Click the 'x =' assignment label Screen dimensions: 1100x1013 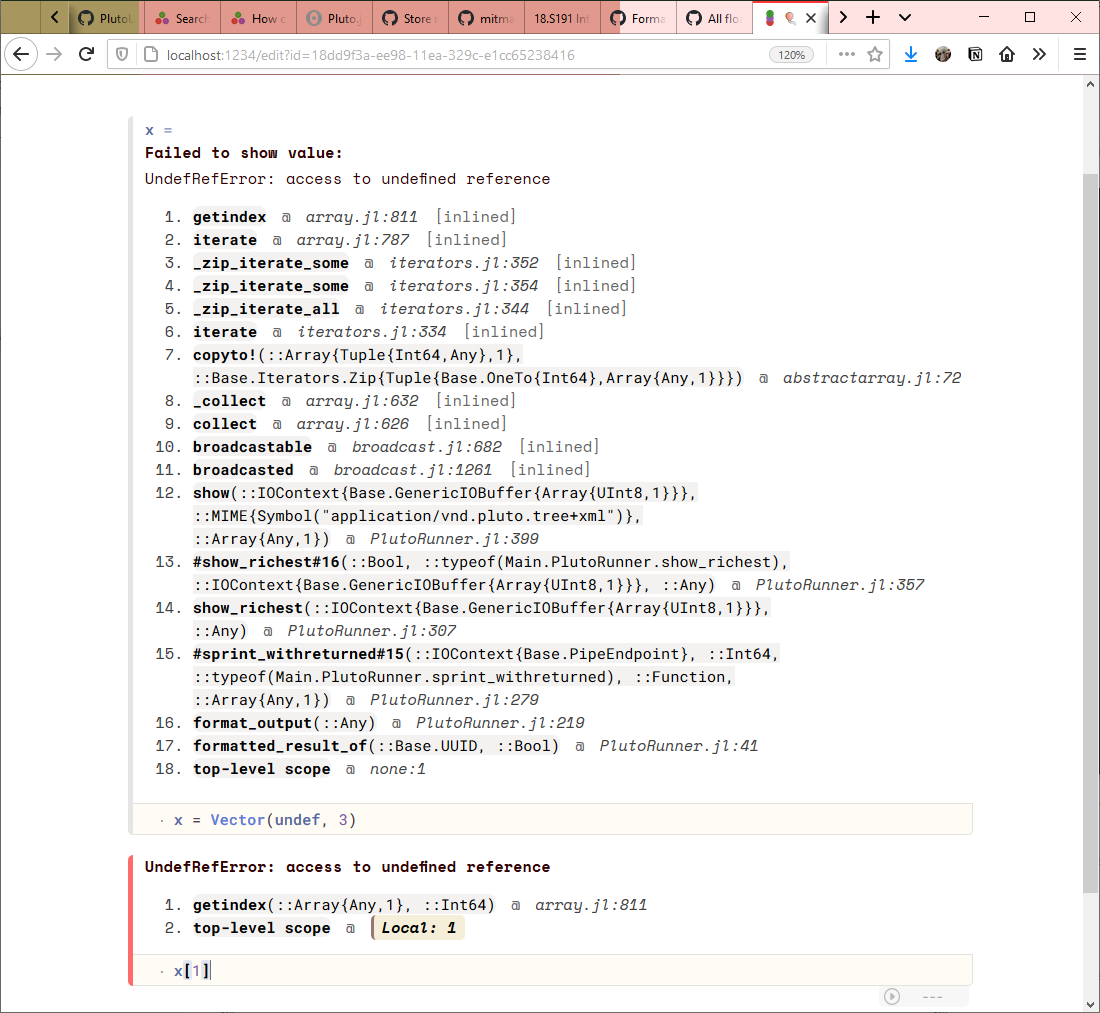pos(159,130)
